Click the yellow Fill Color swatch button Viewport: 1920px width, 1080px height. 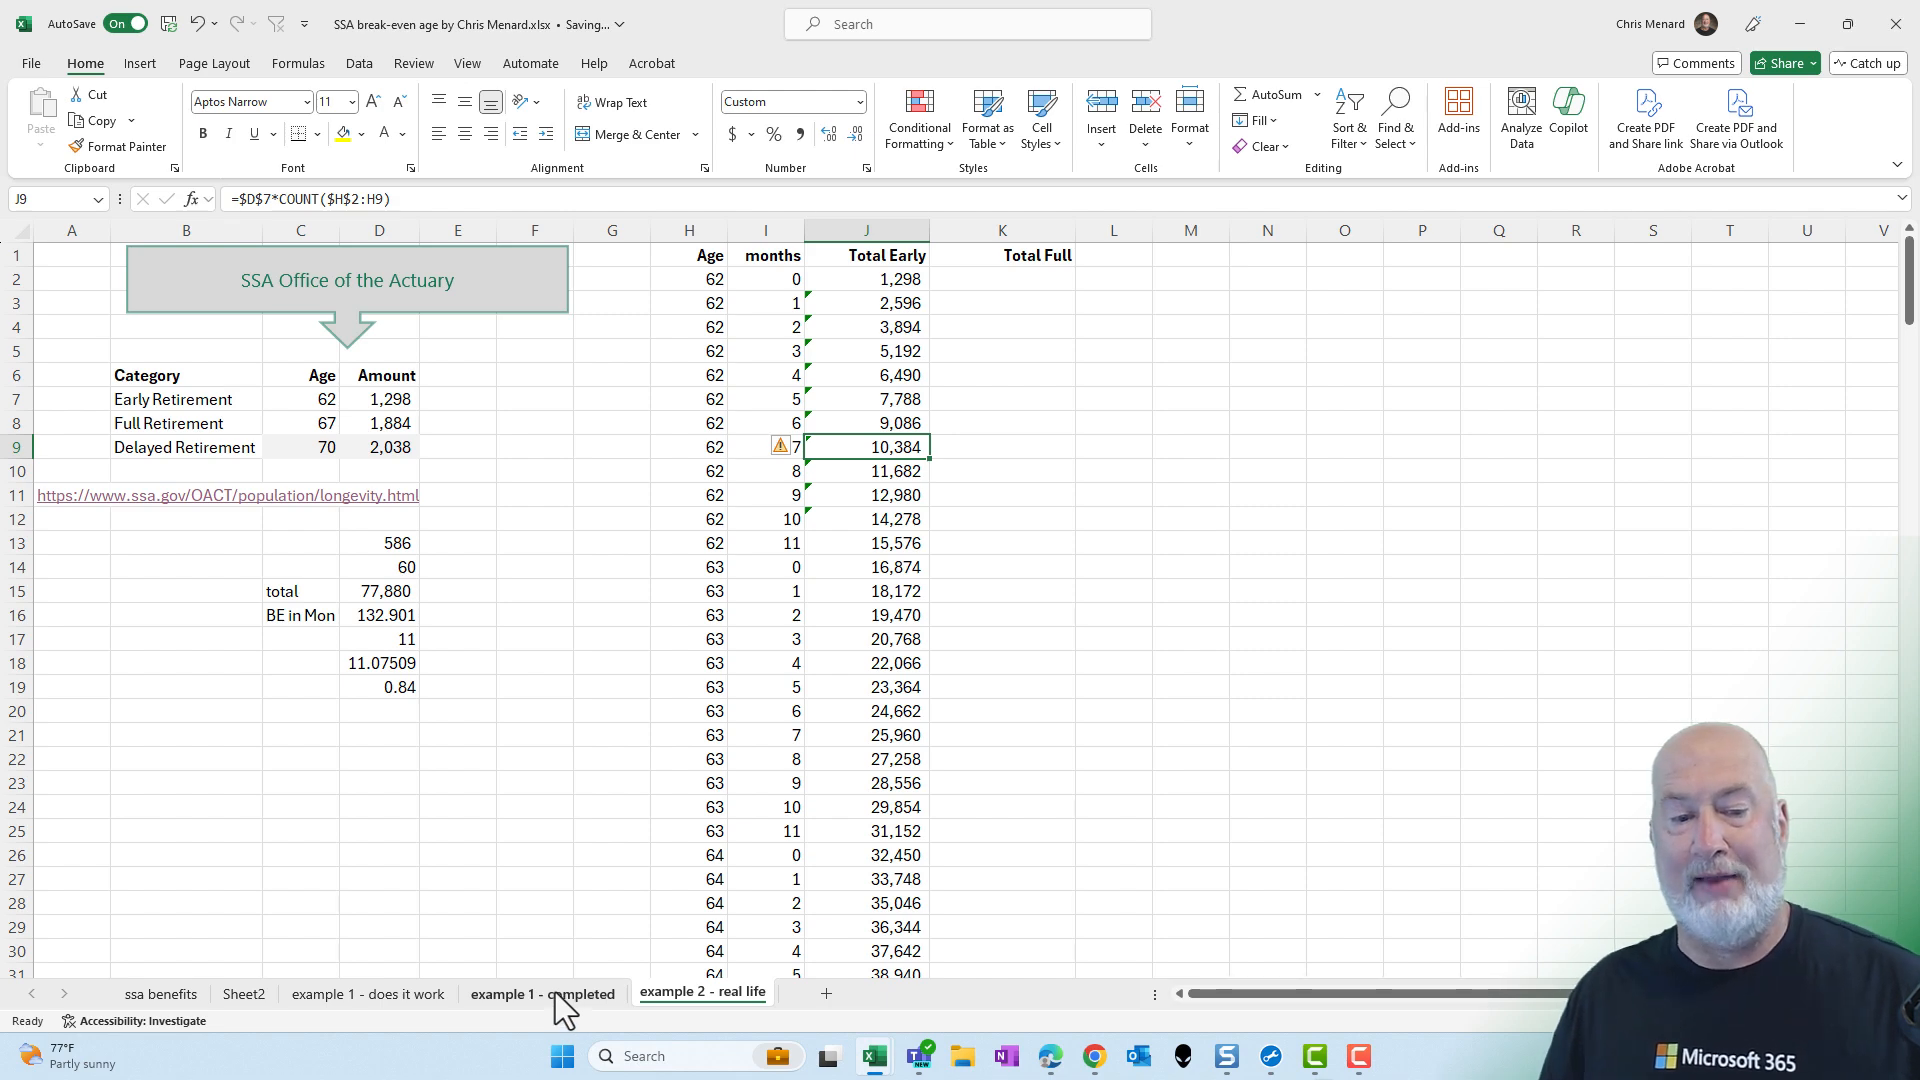(343, 134)
